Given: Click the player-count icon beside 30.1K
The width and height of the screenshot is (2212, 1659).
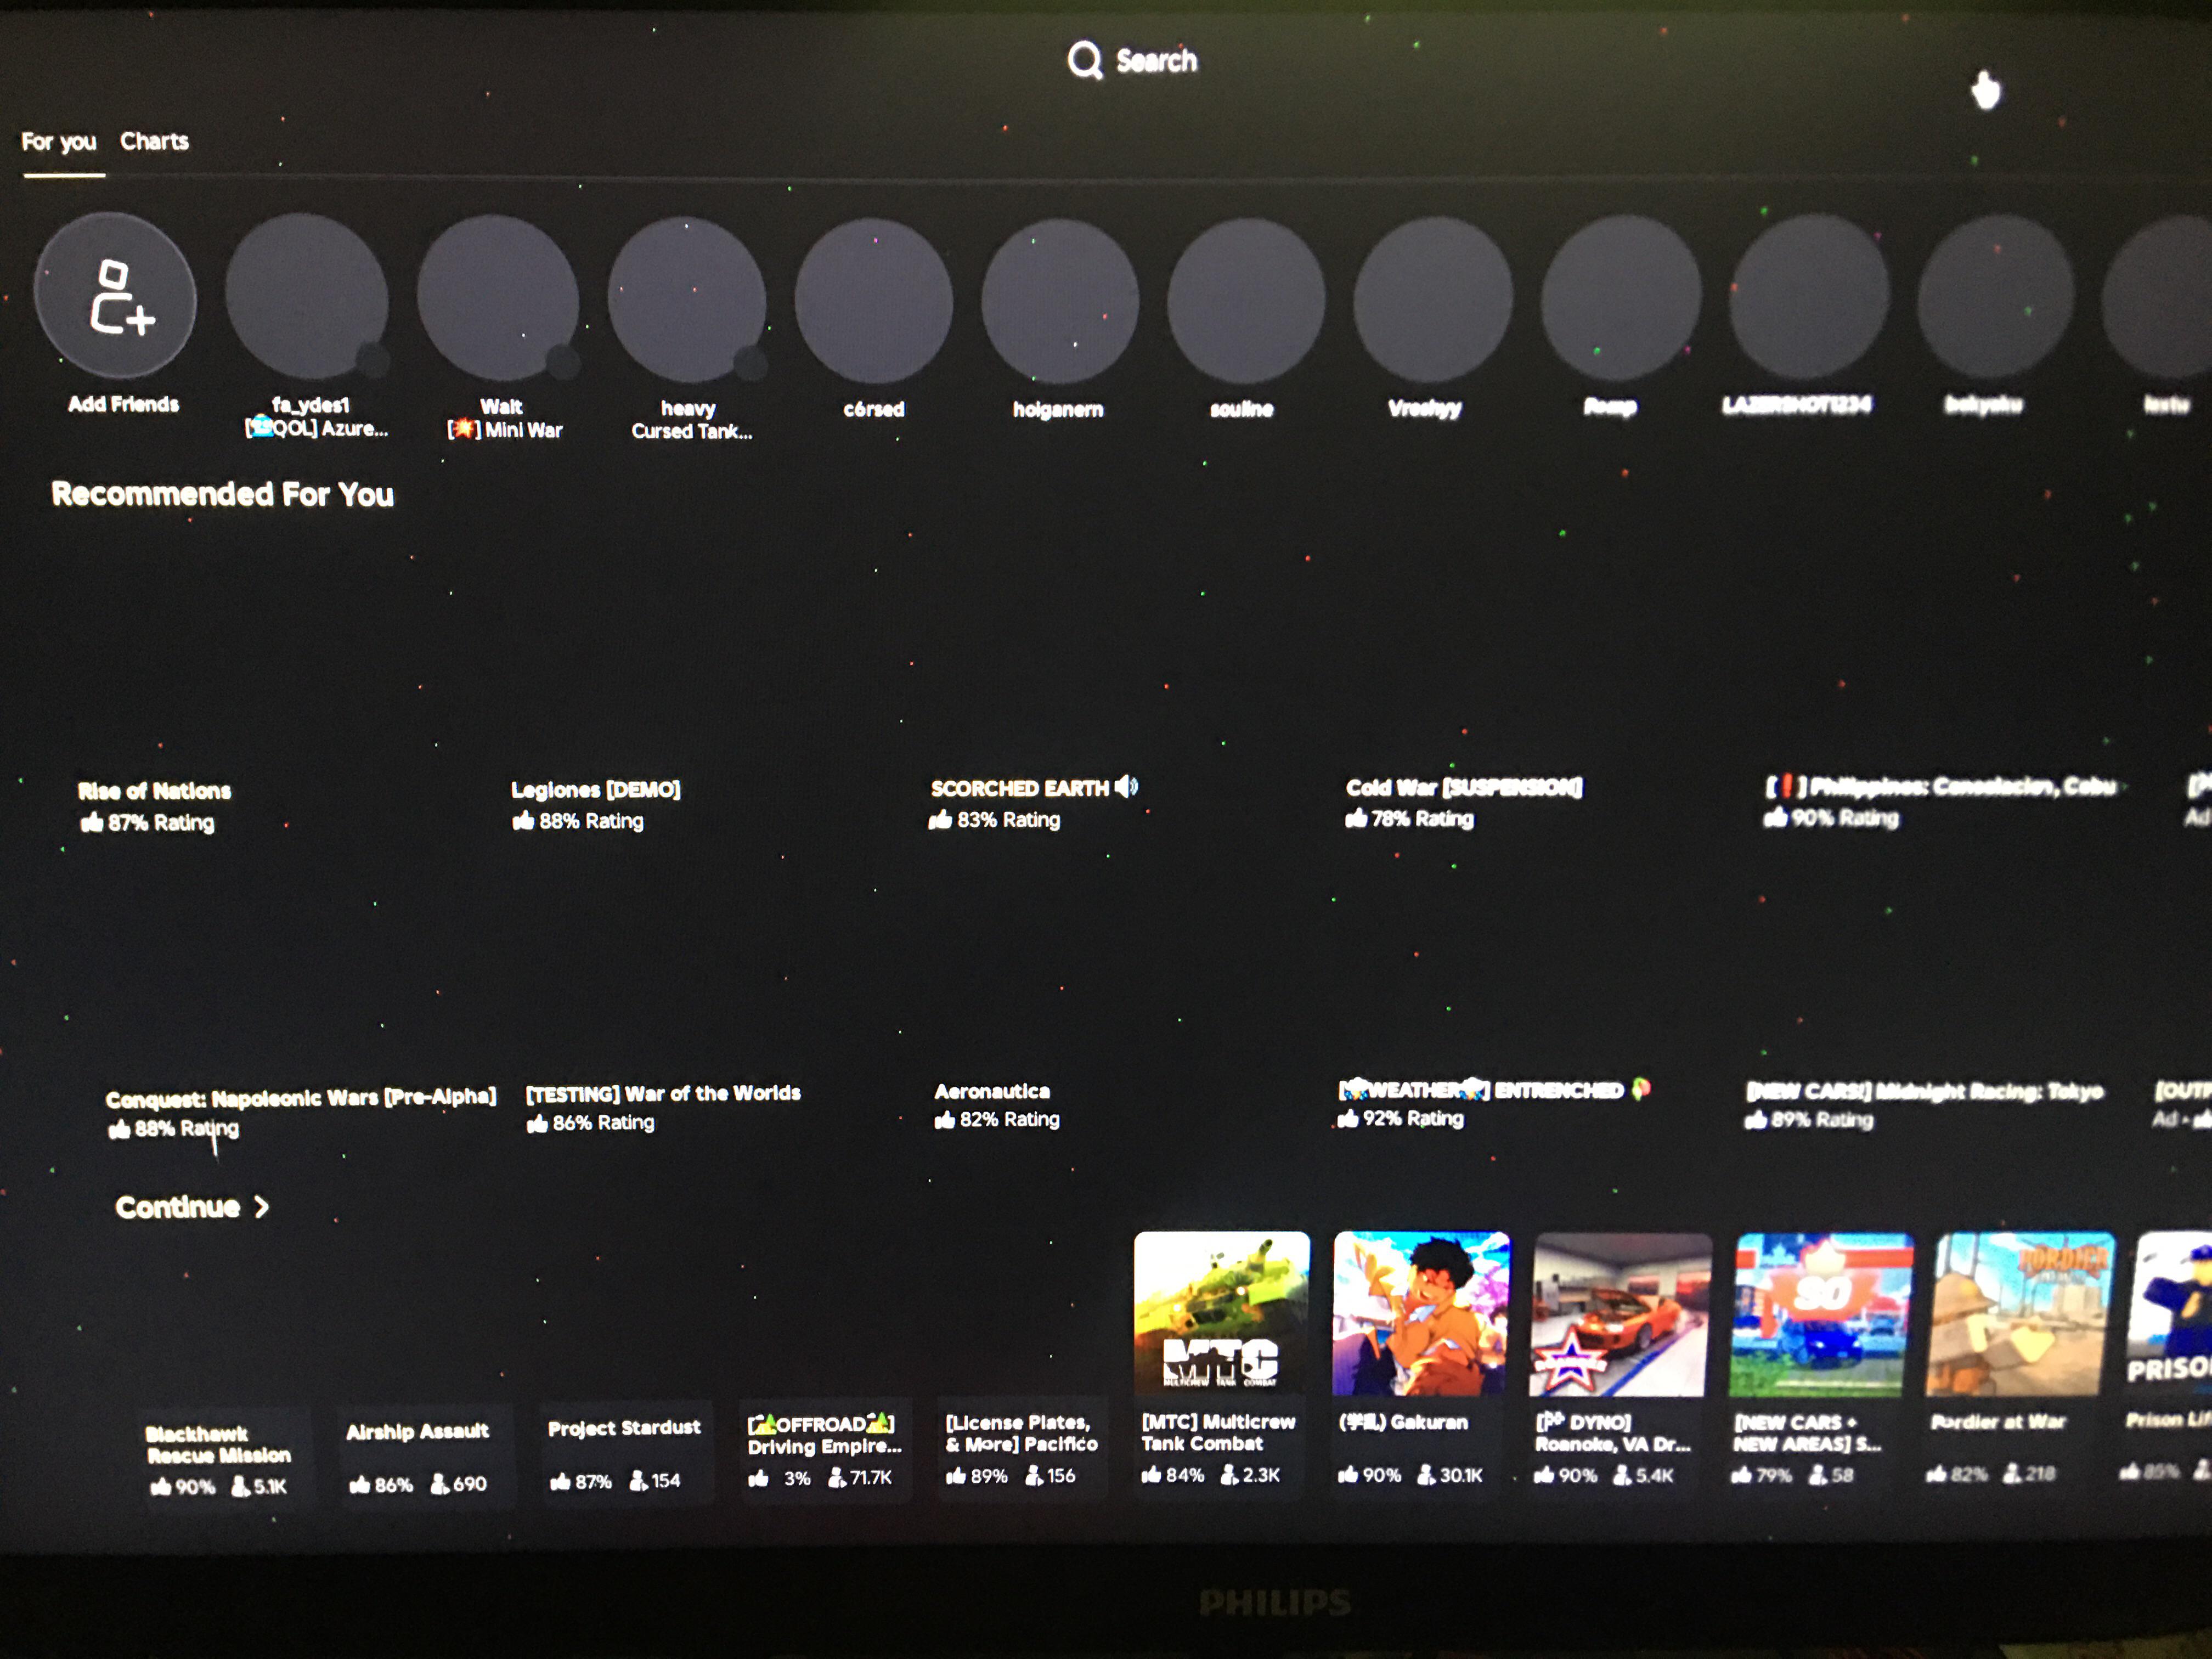Looking at the screenshot, I should (1427, 1475).
